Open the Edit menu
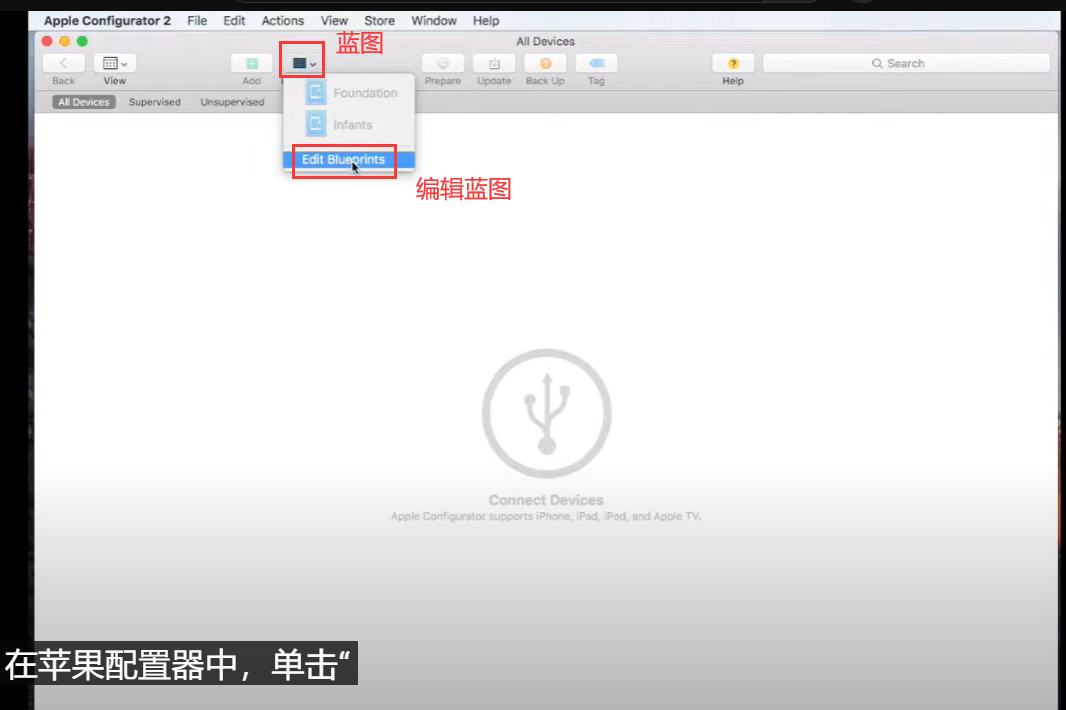This screenshot has height=710, width=1066. (234, 20)
